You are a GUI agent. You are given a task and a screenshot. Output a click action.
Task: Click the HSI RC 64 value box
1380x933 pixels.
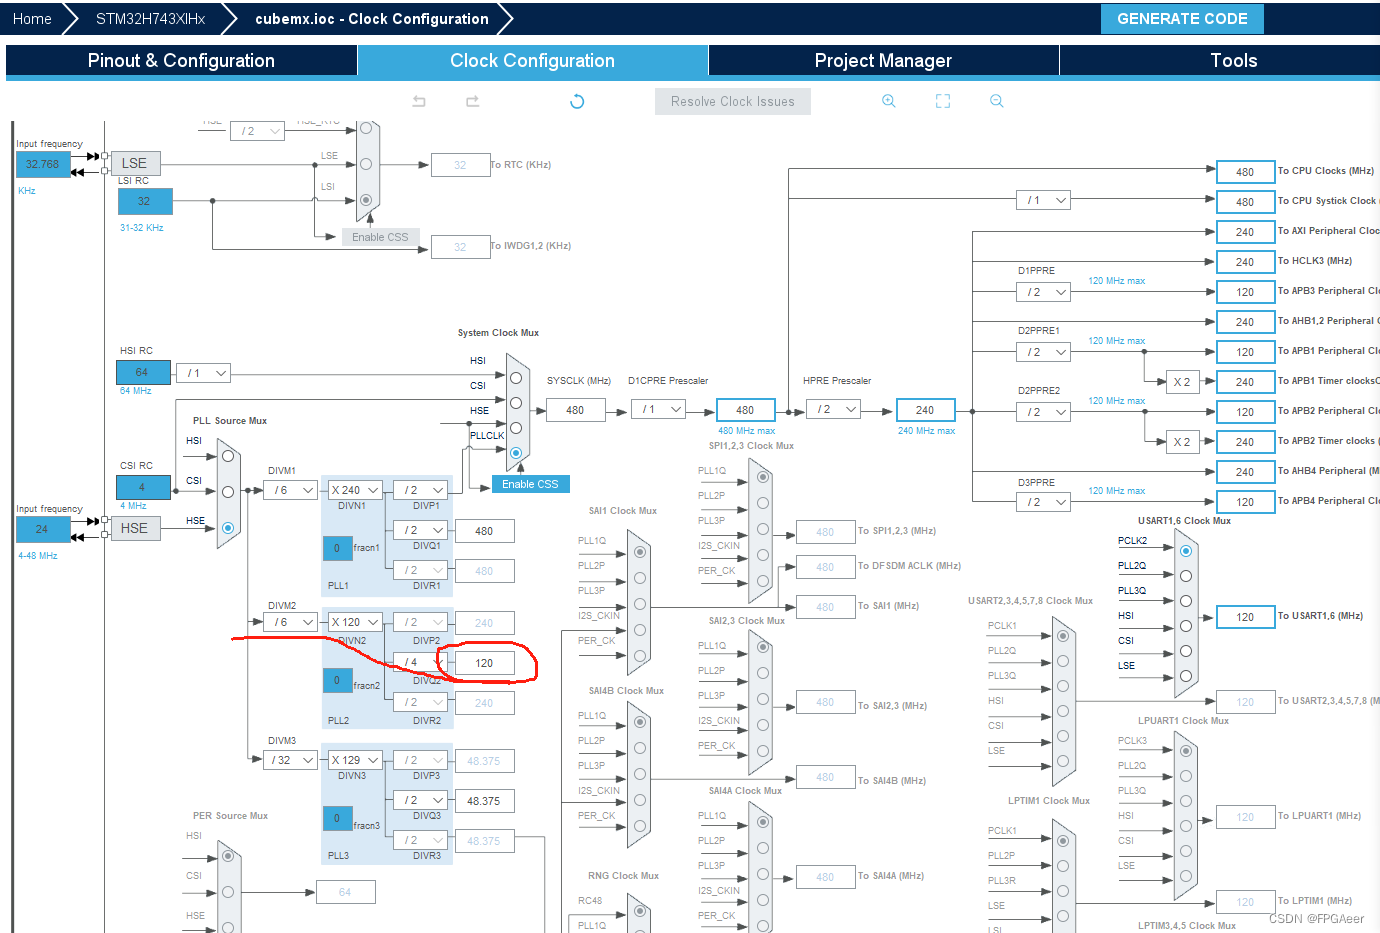pos(142,372)
